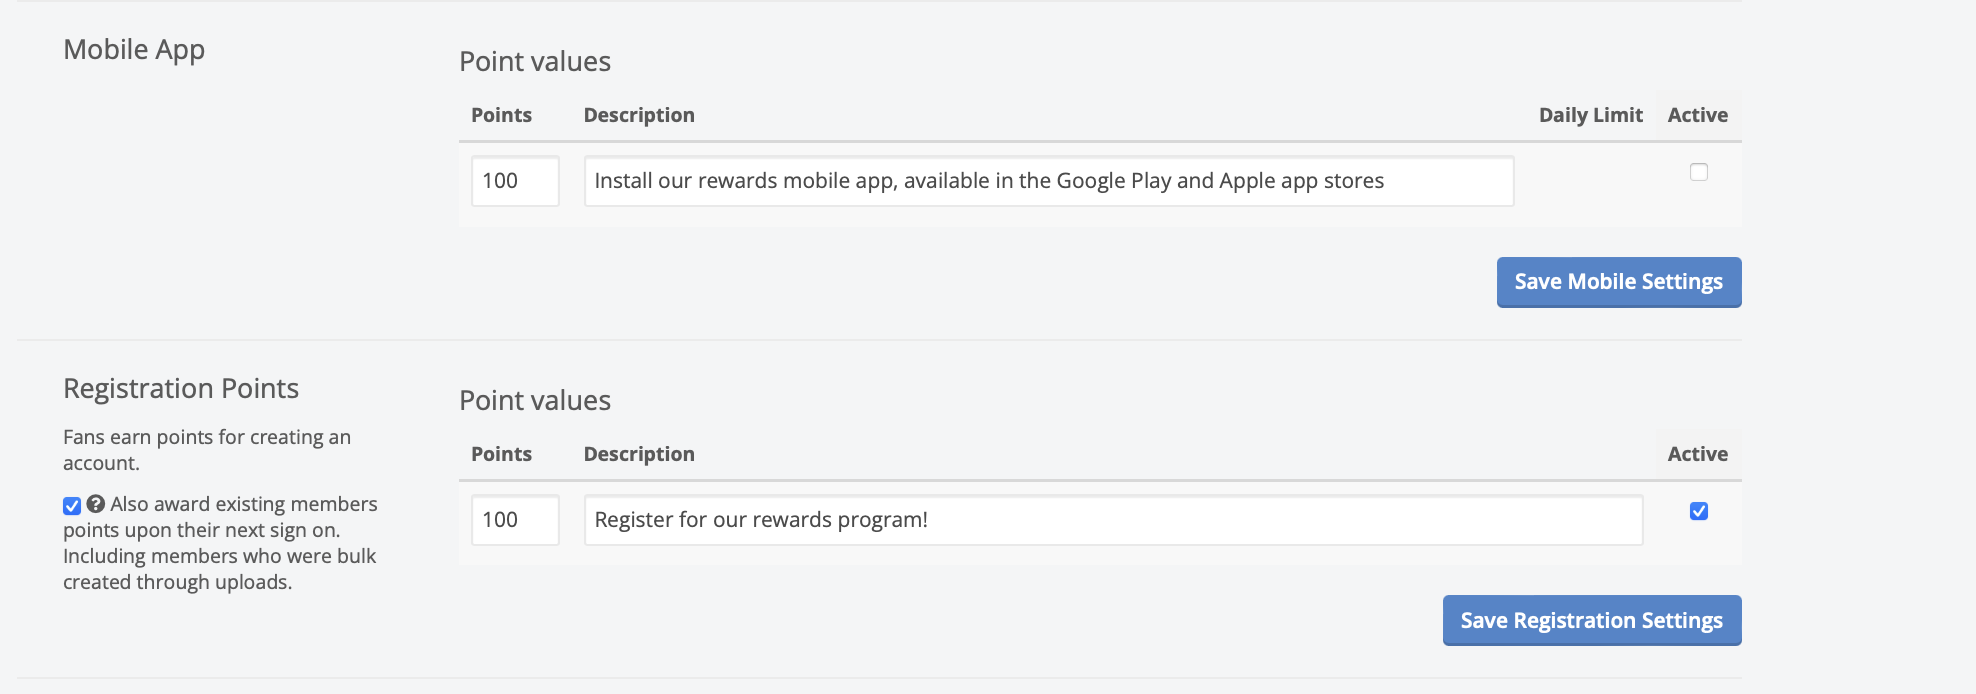Viewport: 1976px width, 694px height.
Task: Click the 'Mobile App' section heading
Action: pyautogui.click(x=134, y=49)
